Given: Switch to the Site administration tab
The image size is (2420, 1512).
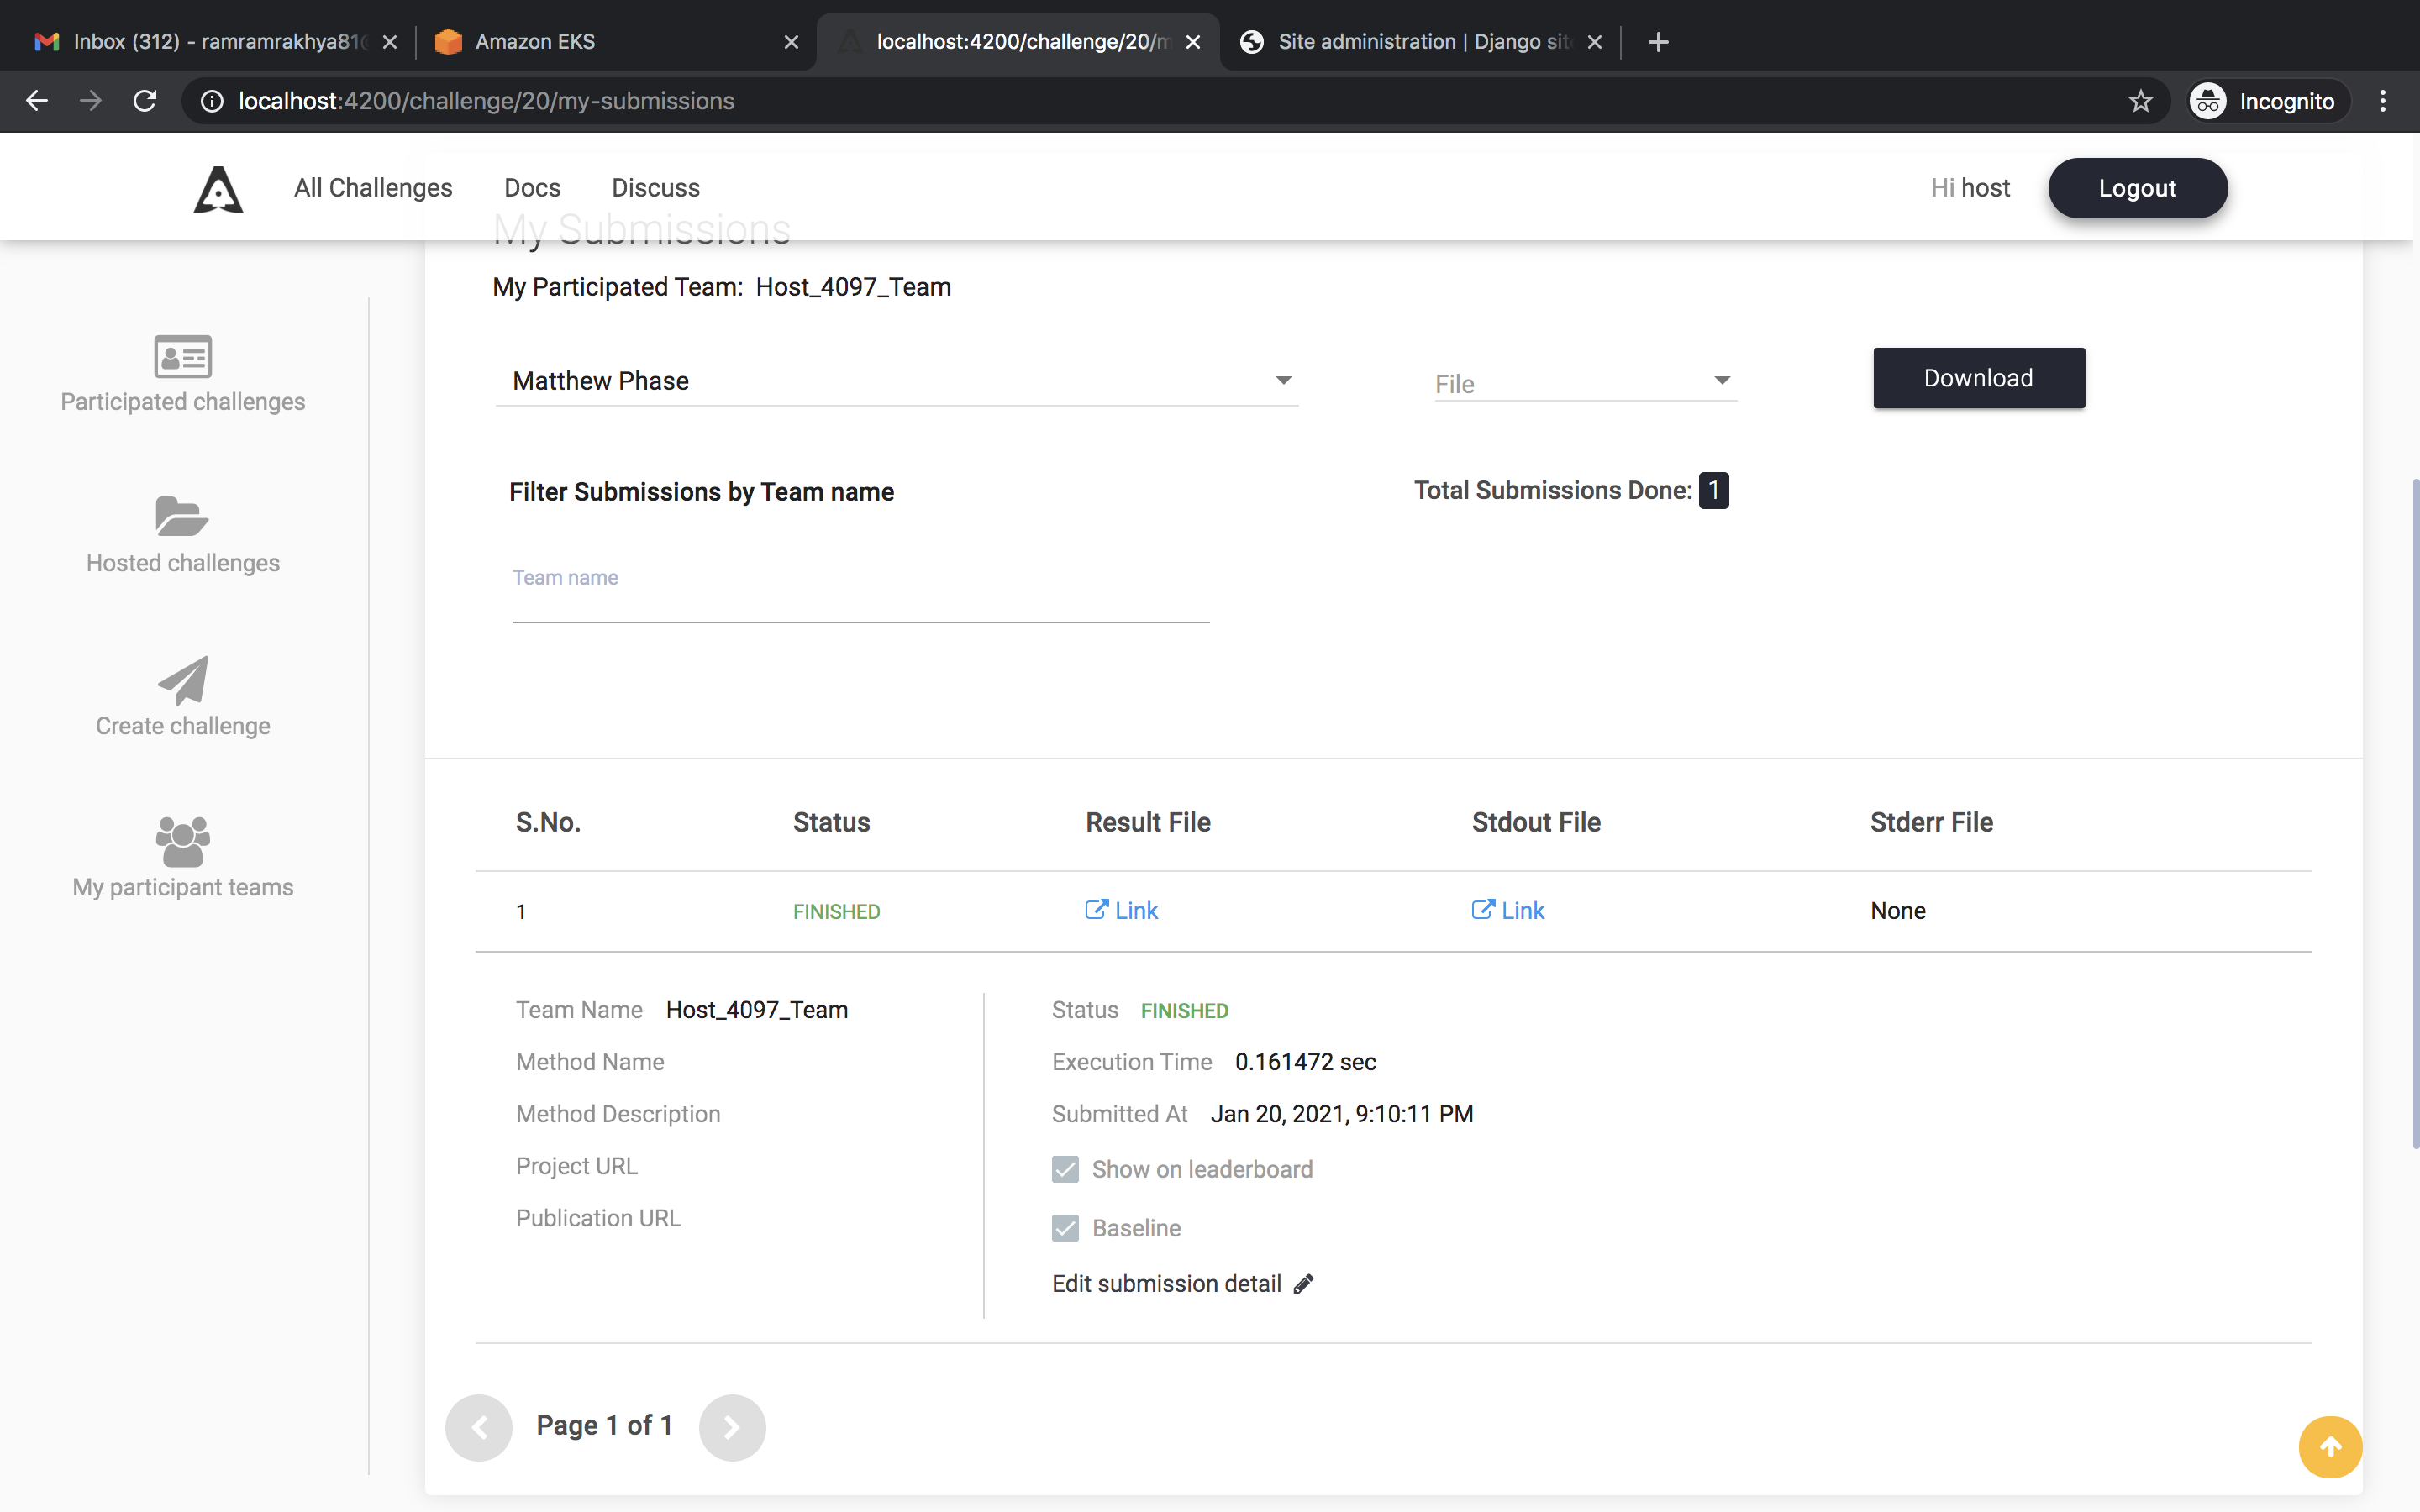Looking at the screenshot, I should pyautogui.click(x=1400, y=41).
